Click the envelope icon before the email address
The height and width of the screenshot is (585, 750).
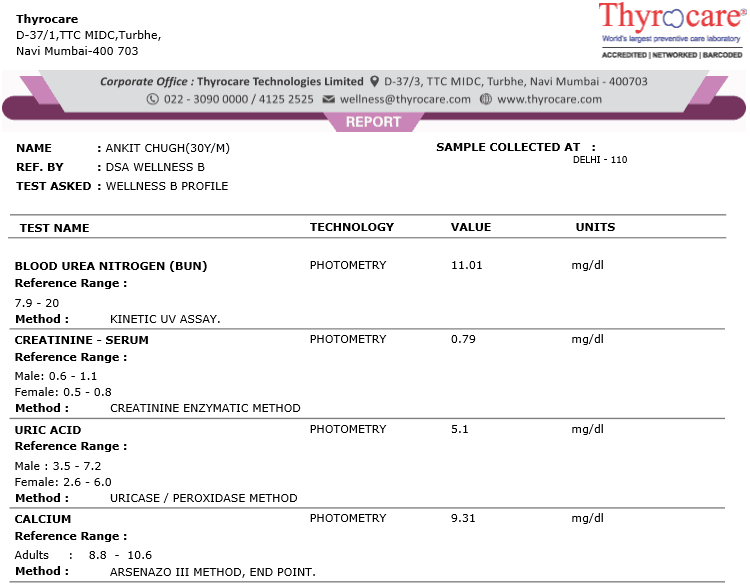tap(329, 99)
